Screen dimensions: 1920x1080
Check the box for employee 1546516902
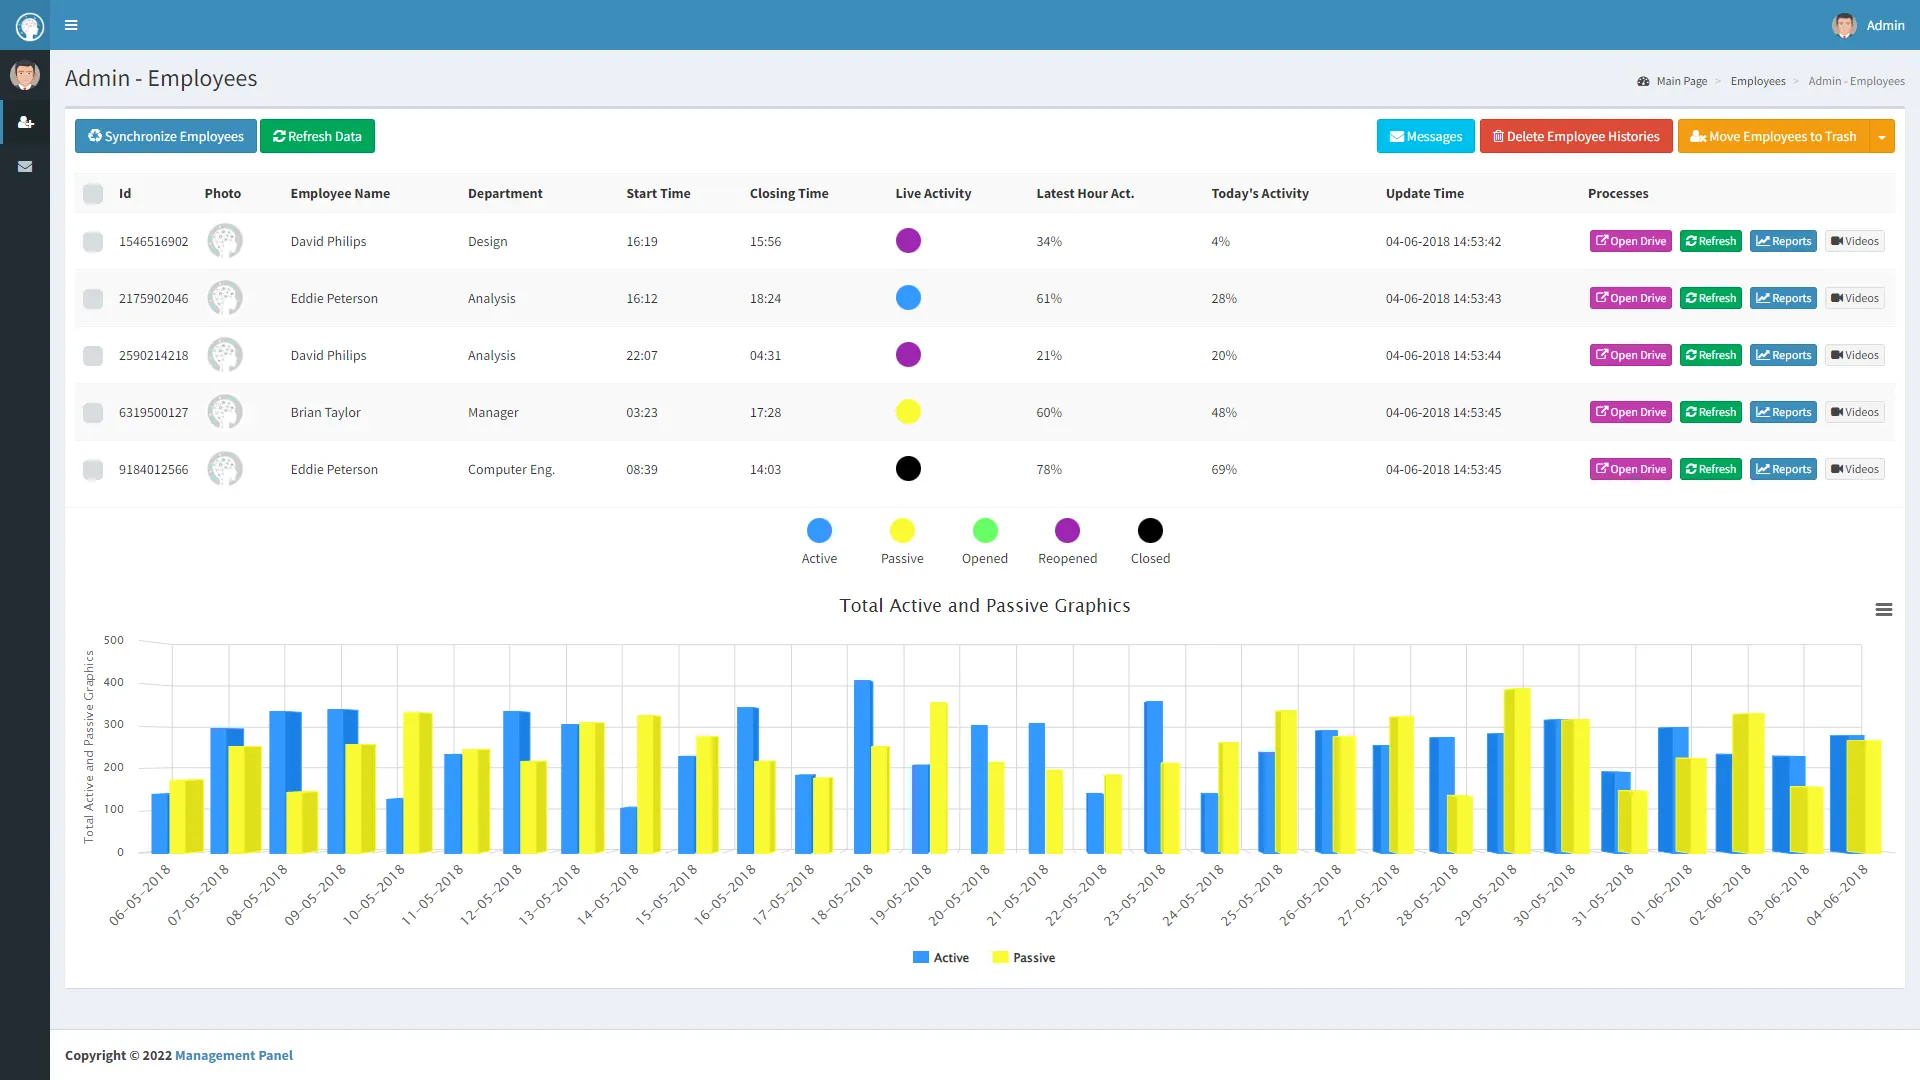coord(93,241)
